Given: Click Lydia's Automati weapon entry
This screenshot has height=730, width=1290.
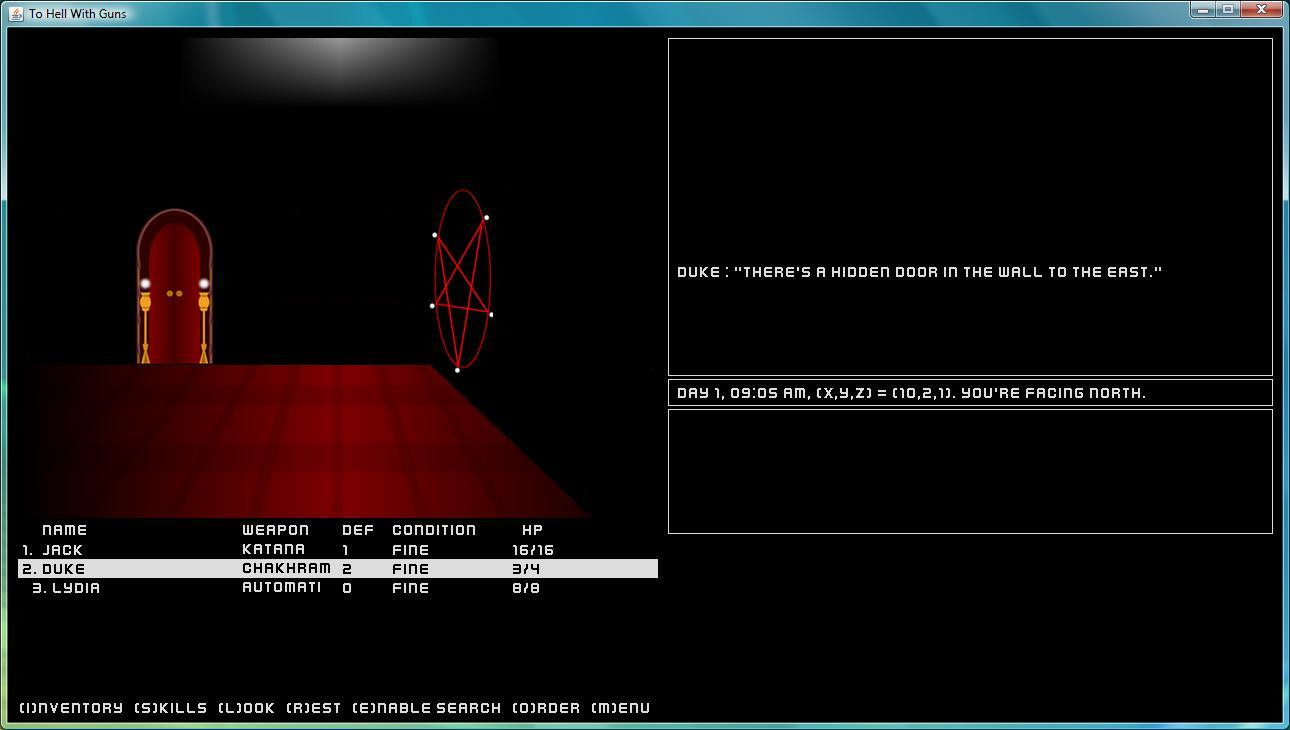Looking at the screenshot, I should [282, 588].
